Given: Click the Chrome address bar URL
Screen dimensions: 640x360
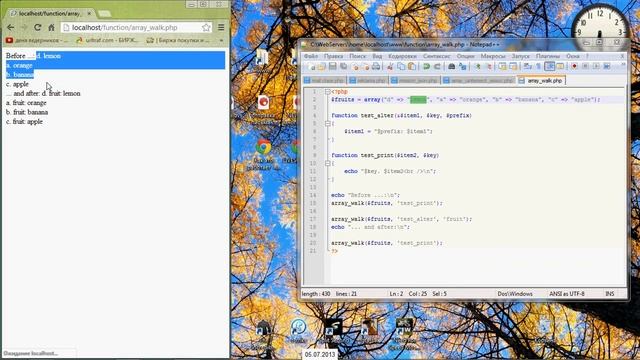Looking at the screenshot, I should (x=124, y=28).
